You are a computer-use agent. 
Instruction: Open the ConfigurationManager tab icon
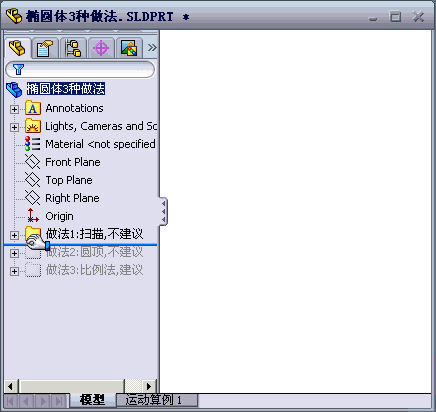[x=73, y=48]
